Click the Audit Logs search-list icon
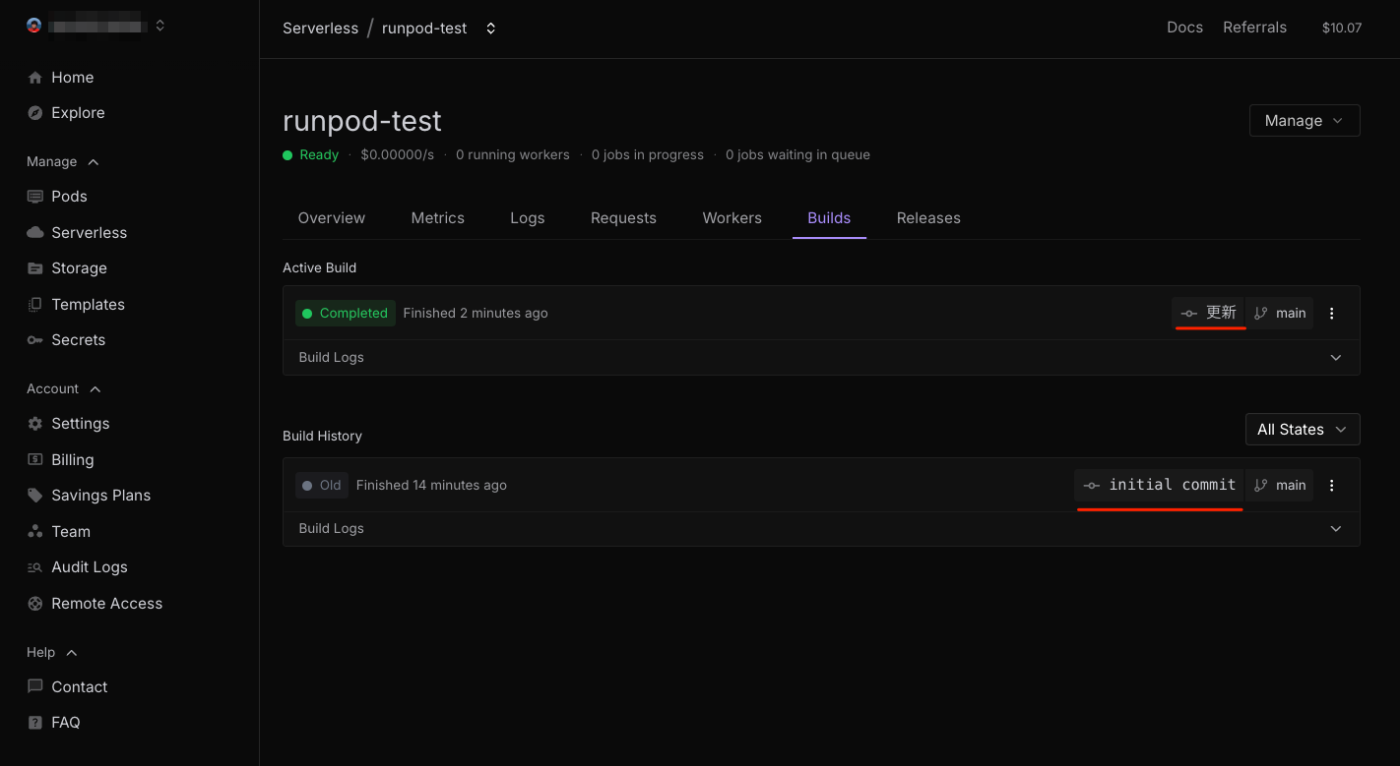The height and width of the screenshot is (766, 1400). pos(35,567)
